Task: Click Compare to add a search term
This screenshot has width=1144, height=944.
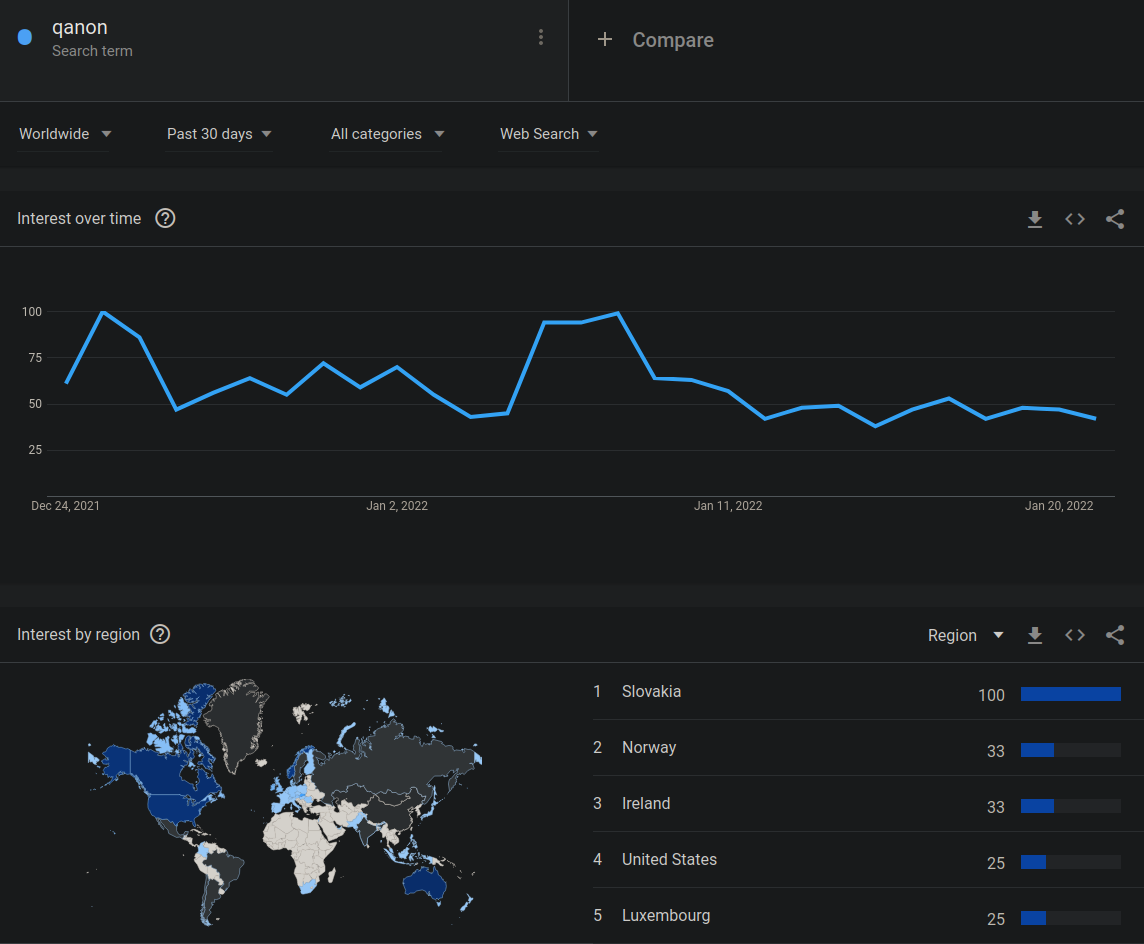Action: (x=673, y=40)
